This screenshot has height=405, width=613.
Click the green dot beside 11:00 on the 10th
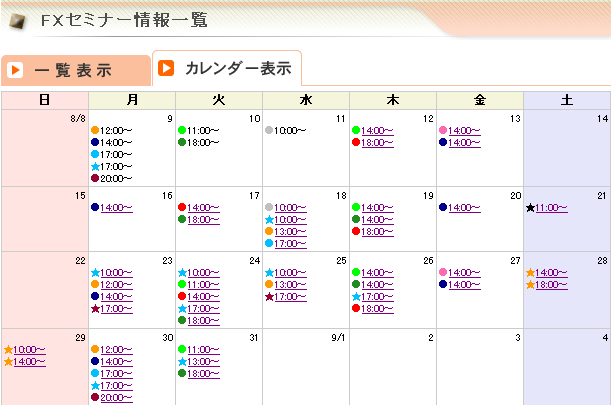pyautogui.click(x=182, y=130)
